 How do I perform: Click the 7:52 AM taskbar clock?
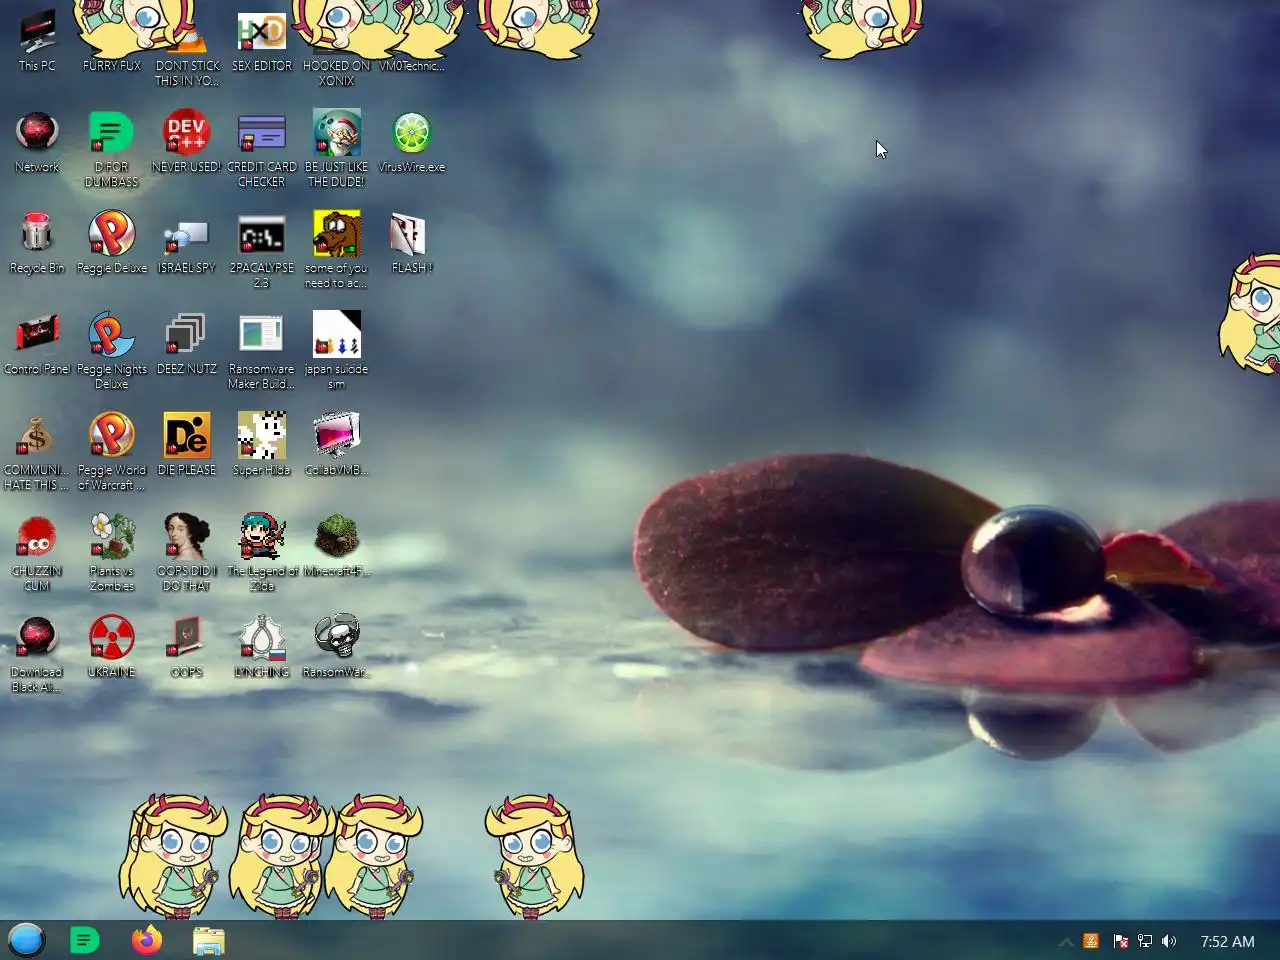pos(1227,941)
